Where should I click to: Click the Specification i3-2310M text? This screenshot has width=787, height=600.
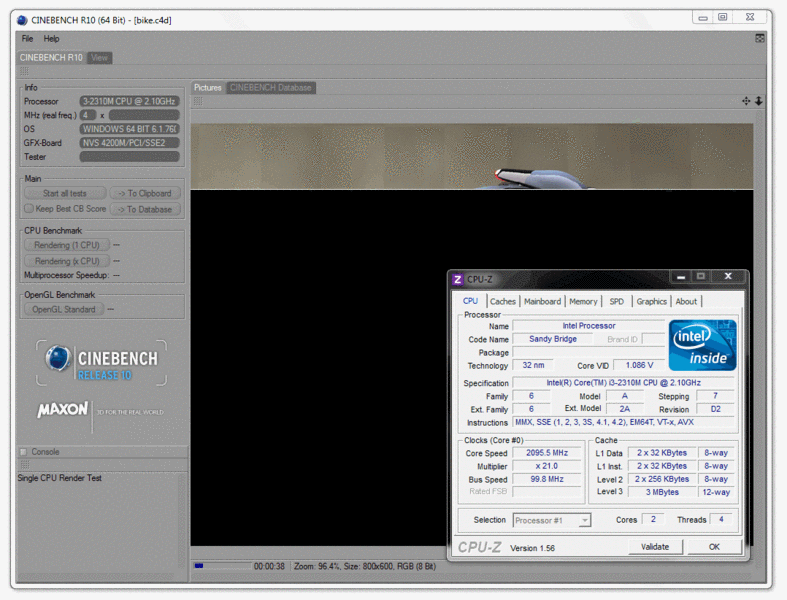click(x=623, y=383)
